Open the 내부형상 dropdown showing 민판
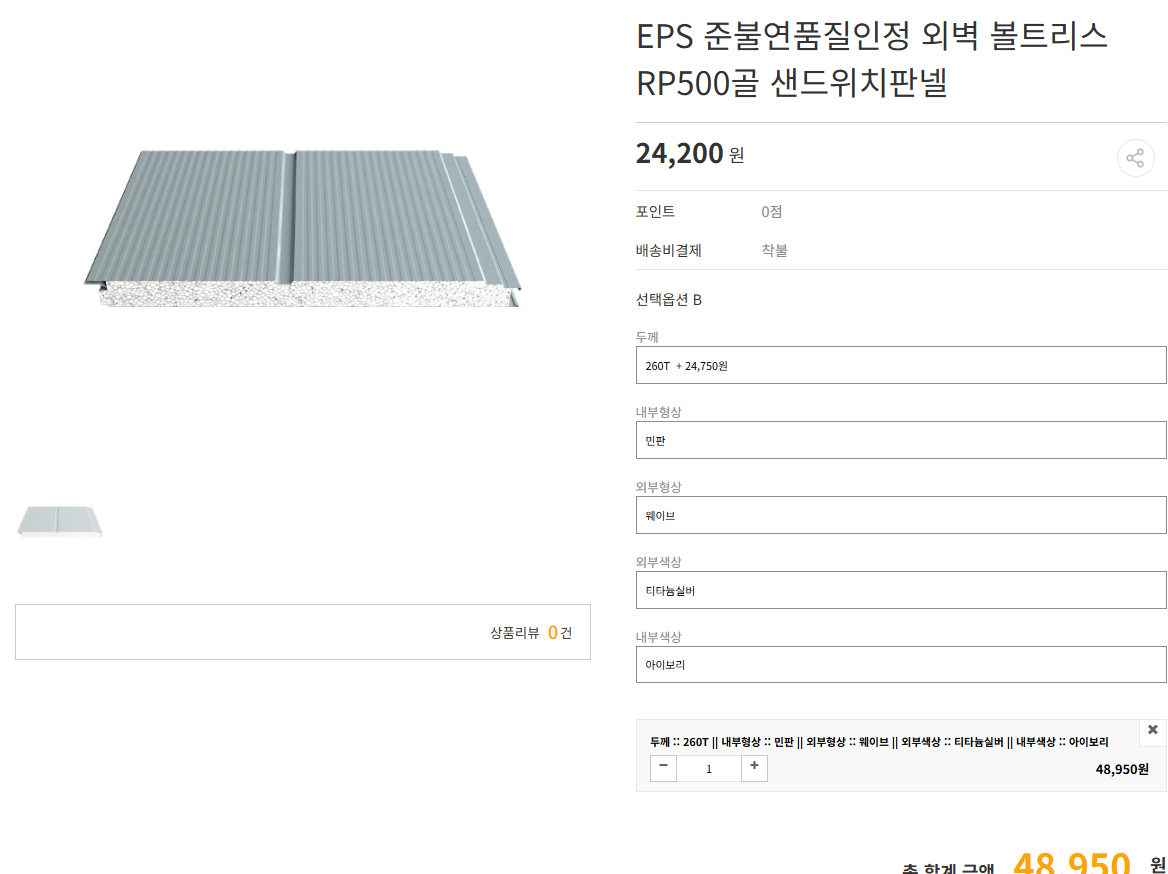Screen dimensions: 1168x874 coord(900,440)
